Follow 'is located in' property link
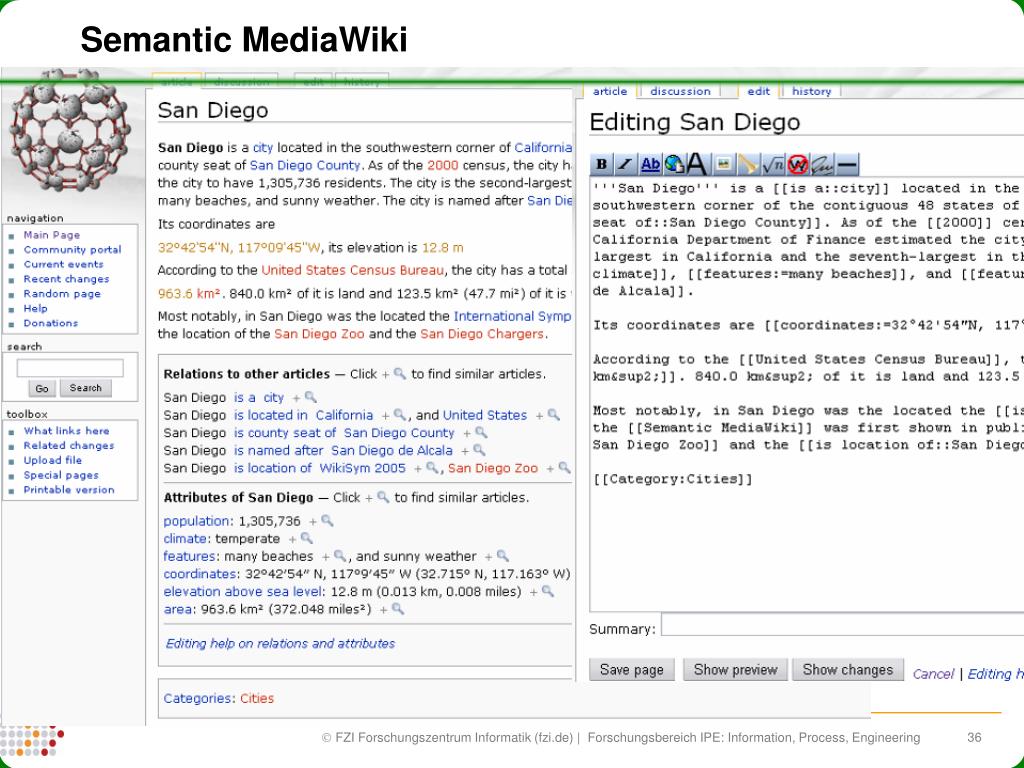This screenshot has width=1024, height=768. tap(270, 415)
